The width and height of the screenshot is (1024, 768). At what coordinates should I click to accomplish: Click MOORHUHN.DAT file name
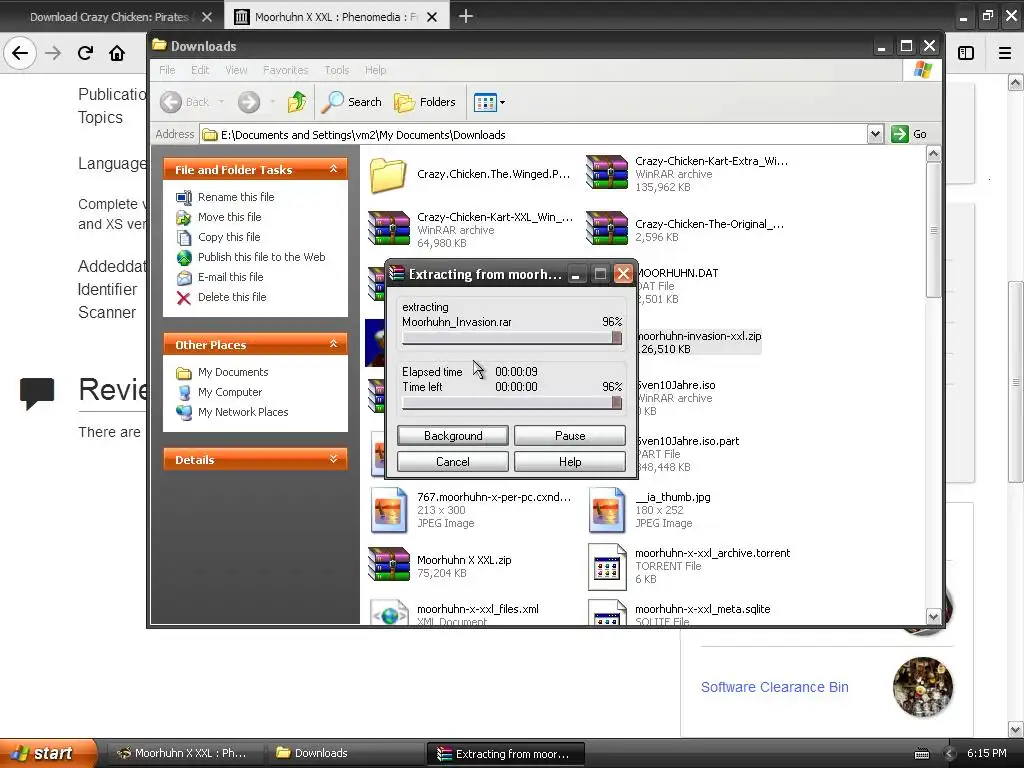[678, 273]
